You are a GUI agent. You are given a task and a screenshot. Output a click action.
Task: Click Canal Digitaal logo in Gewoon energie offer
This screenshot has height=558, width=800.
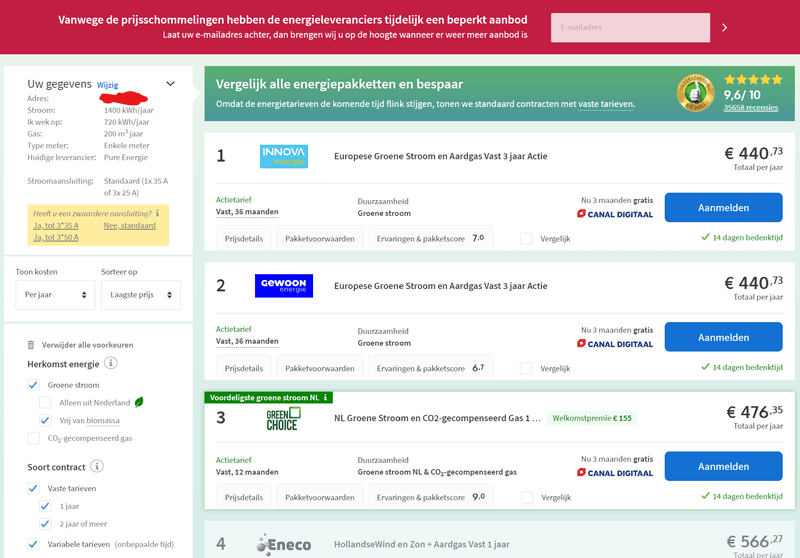615,344
